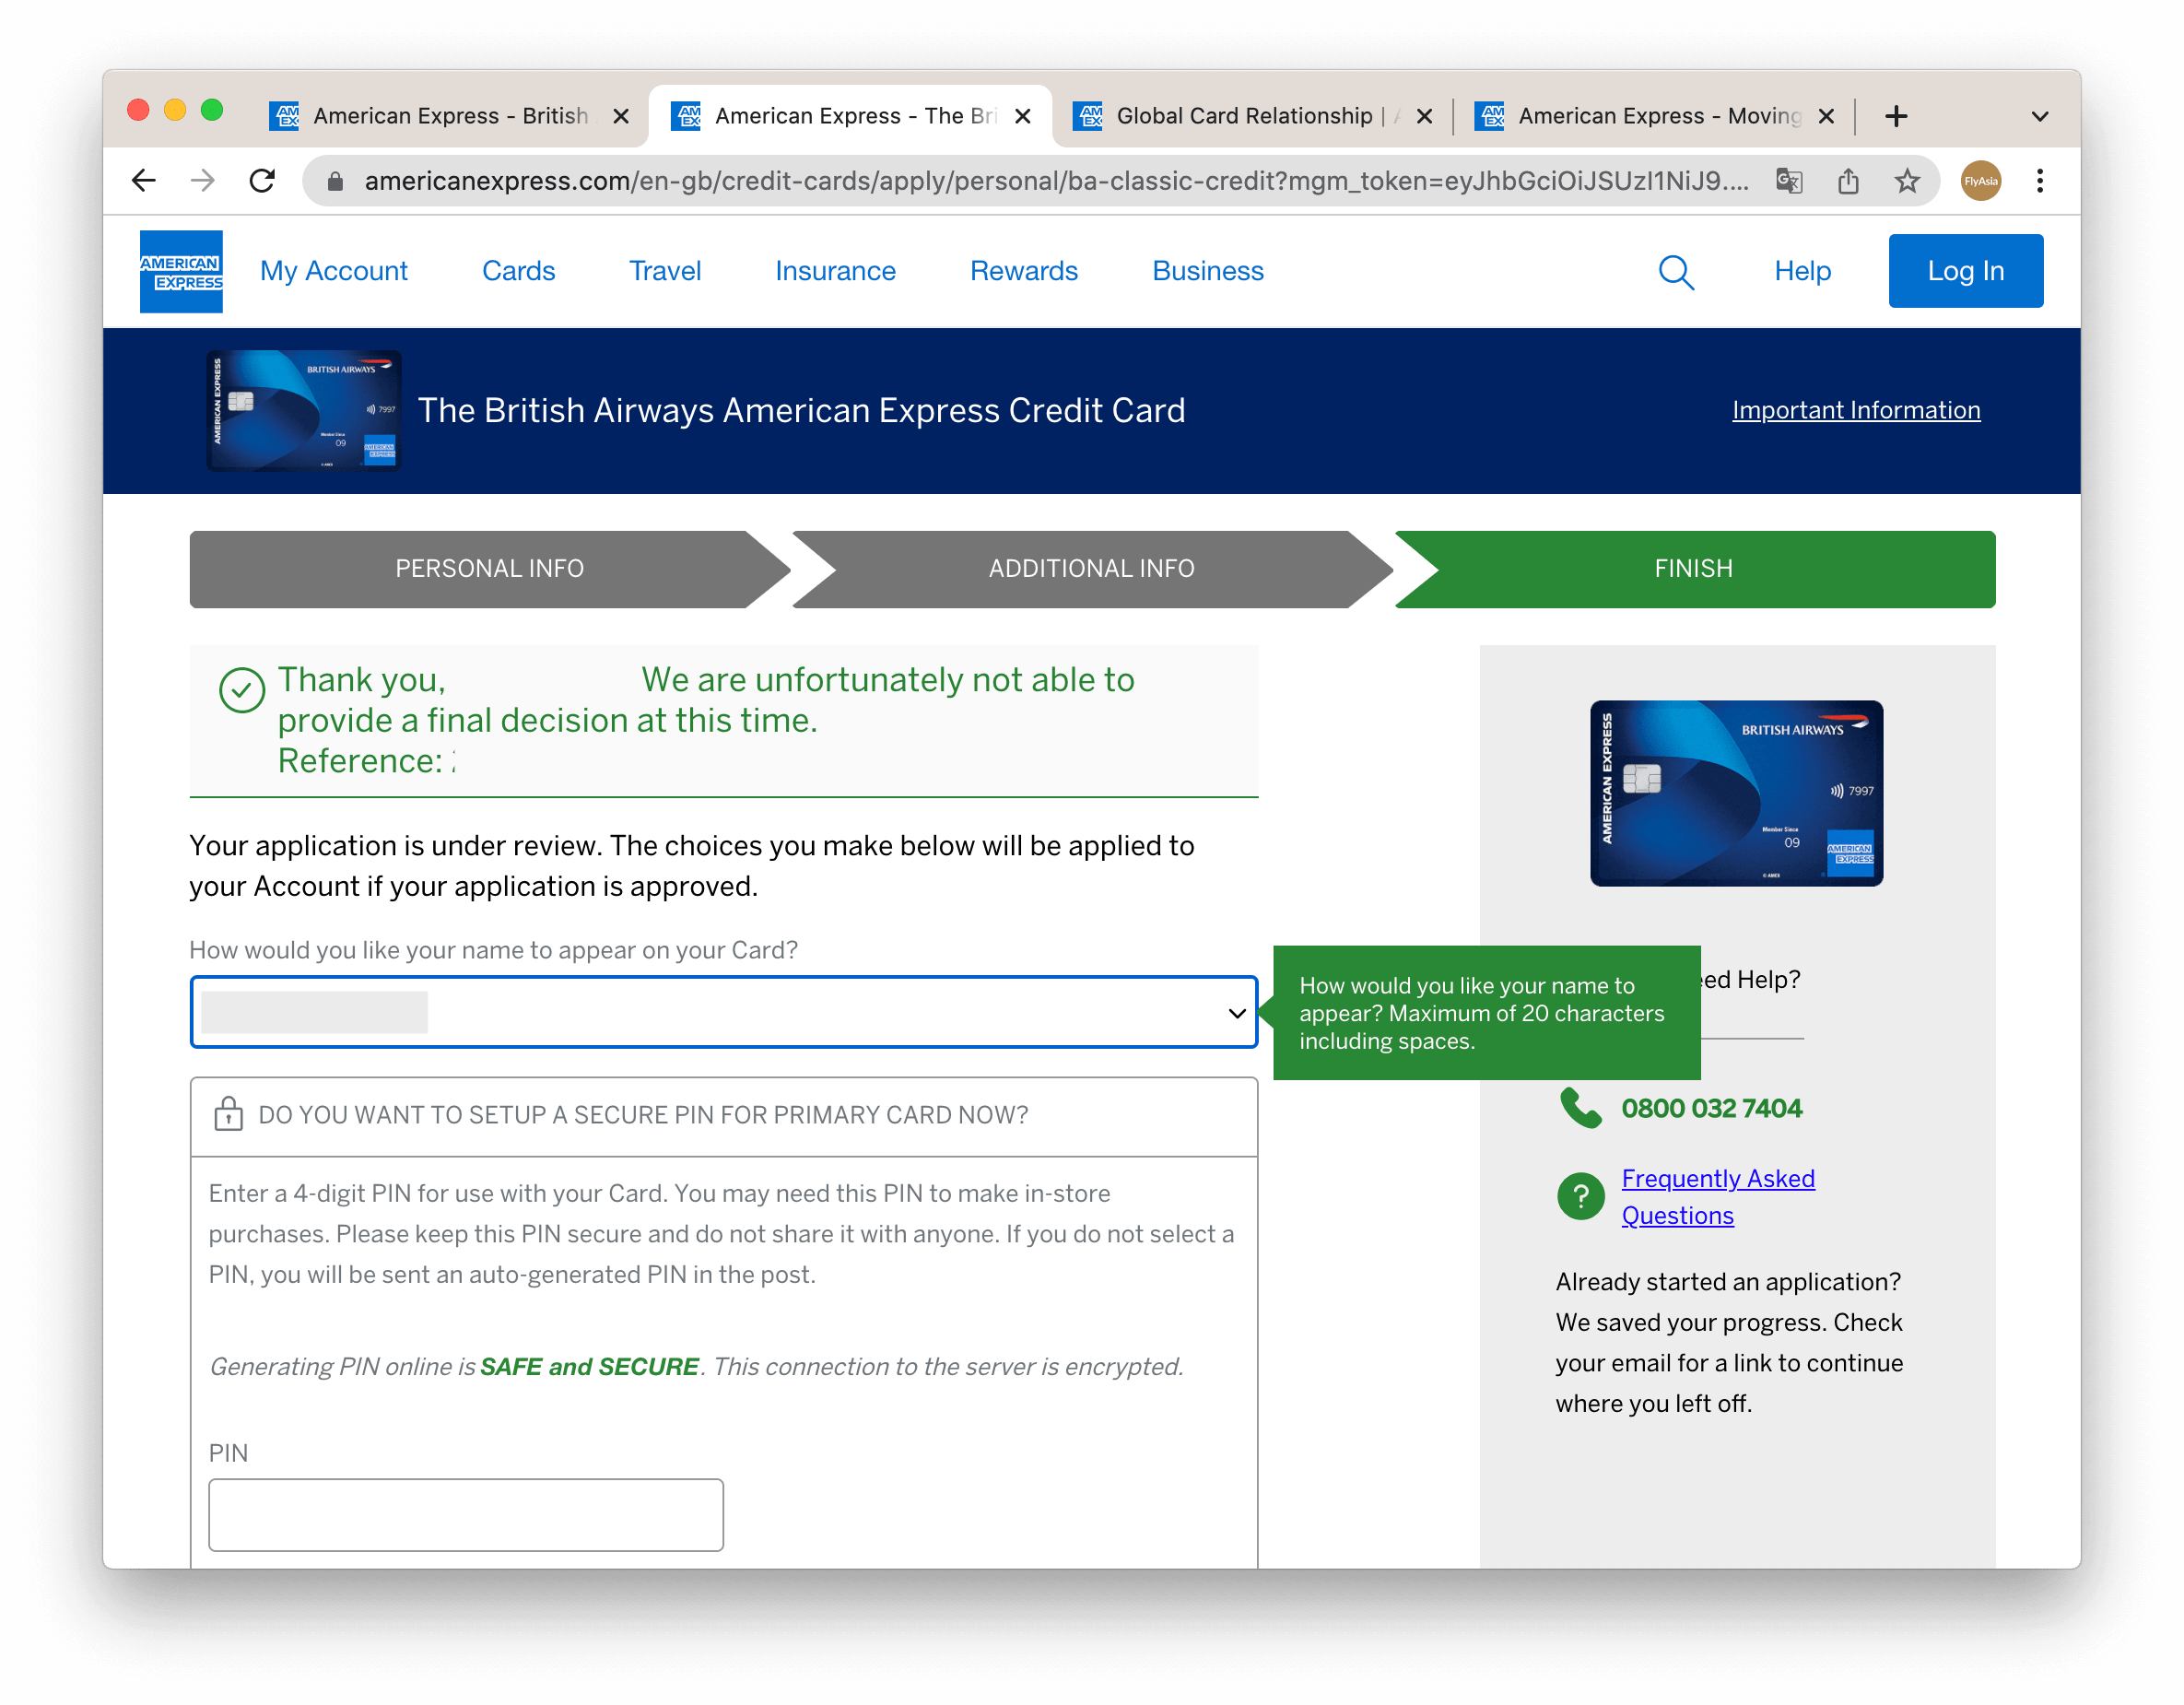Click the translate icon in the address bar
The width and height of the screenshot is (2184, 1705).
1789,181
